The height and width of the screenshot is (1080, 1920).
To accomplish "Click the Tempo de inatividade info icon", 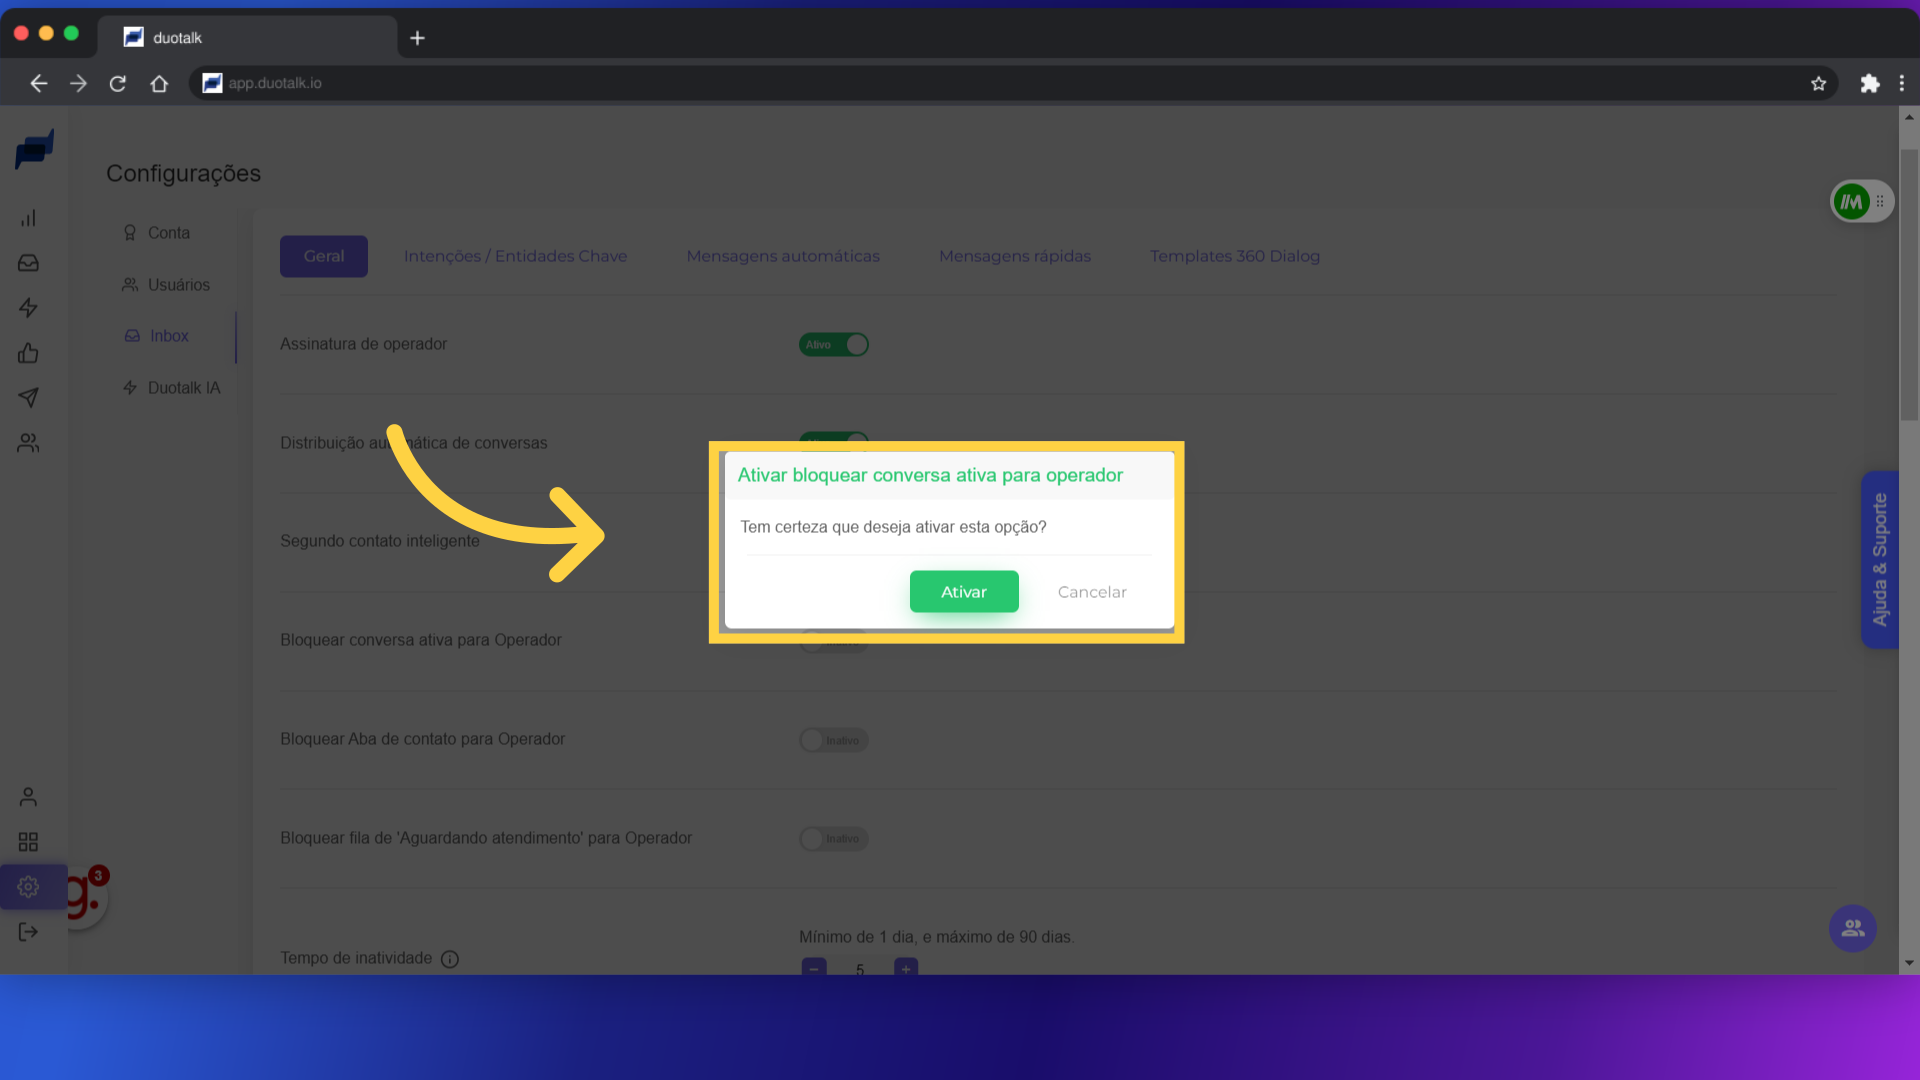I will point(450,959).
